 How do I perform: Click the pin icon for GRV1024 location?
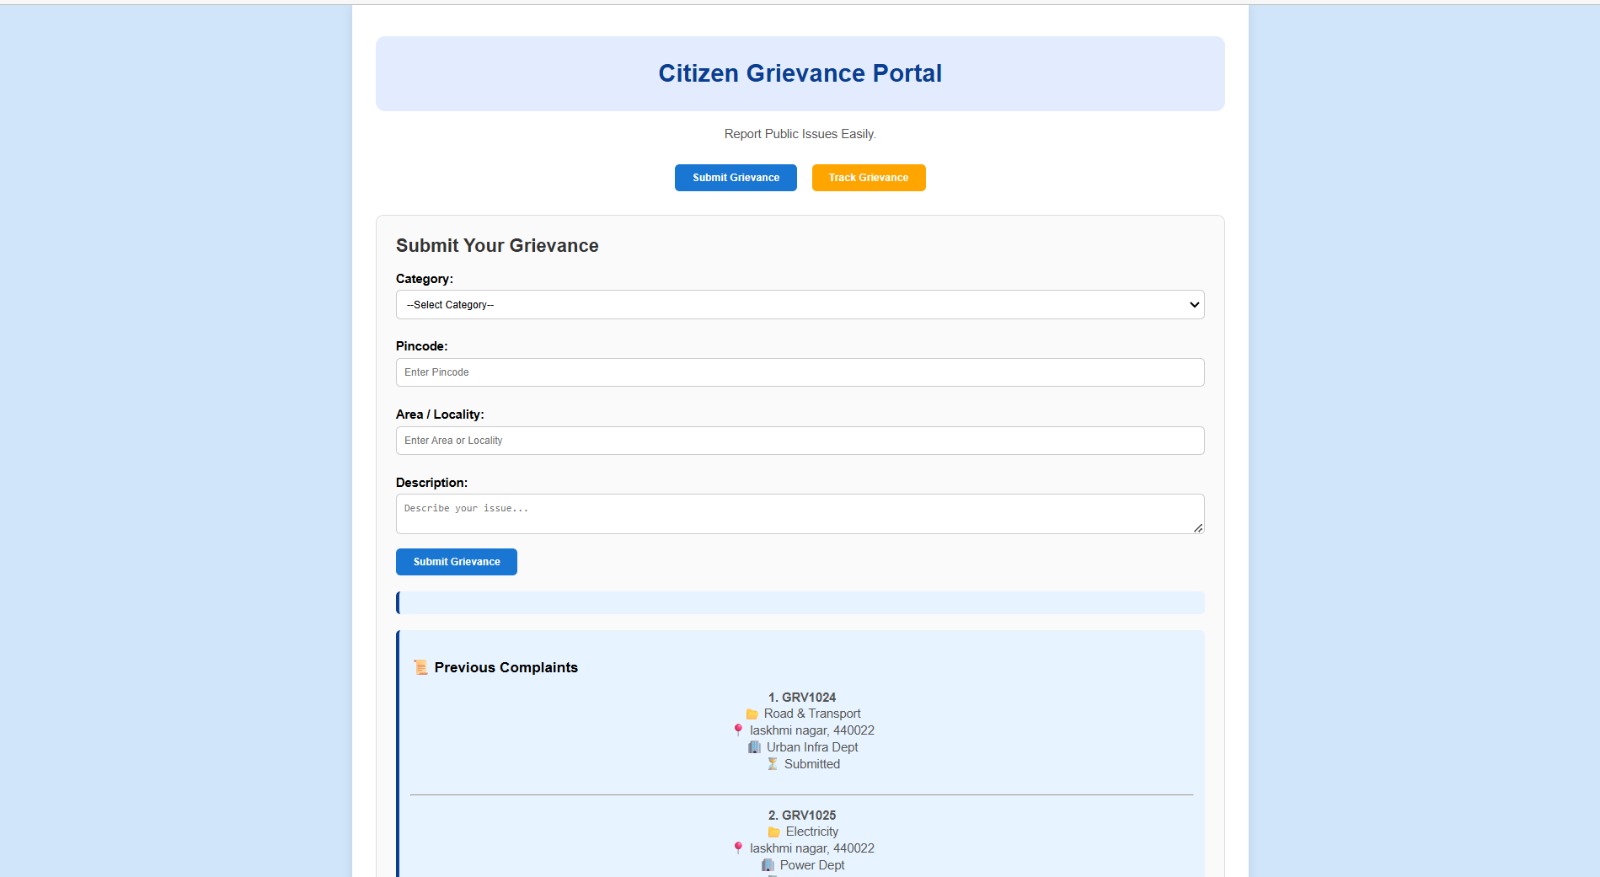(738, 730)
